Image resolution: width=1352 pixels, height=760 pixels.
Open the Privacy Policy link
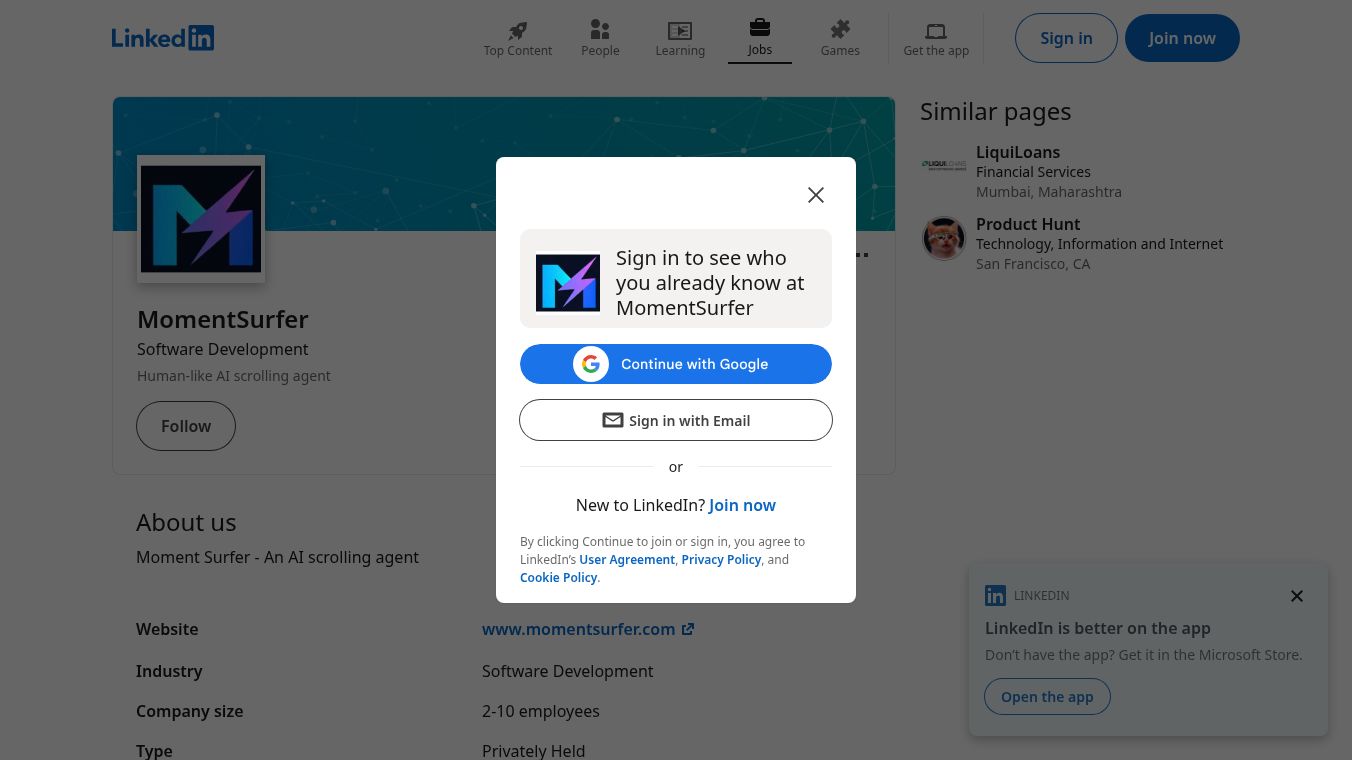coord(721,560)
